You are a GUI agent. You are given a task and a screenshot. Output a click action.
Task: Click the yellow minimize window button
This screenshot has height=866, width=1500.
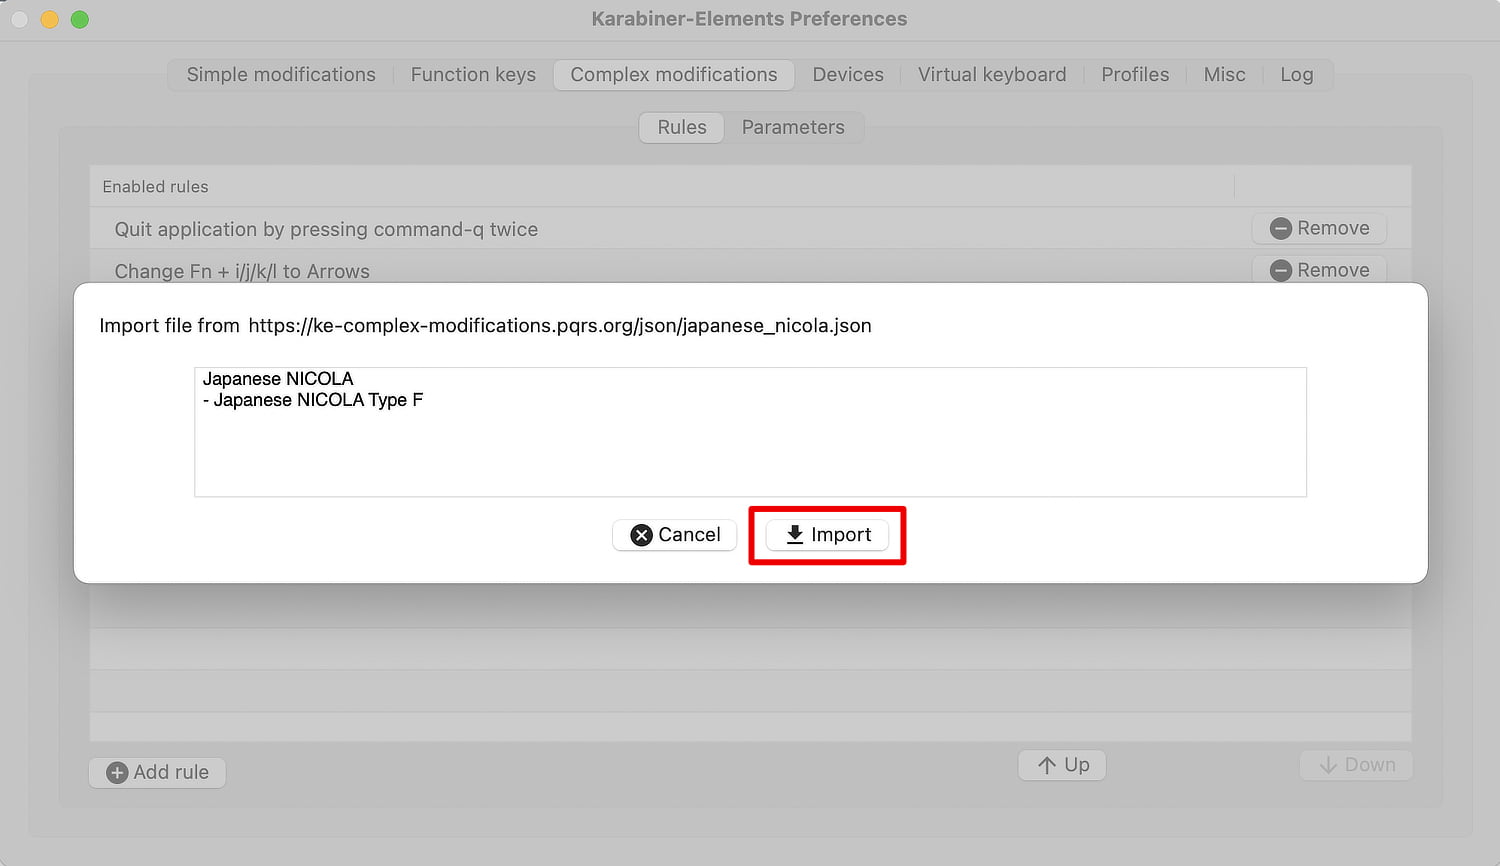(50, 19)
